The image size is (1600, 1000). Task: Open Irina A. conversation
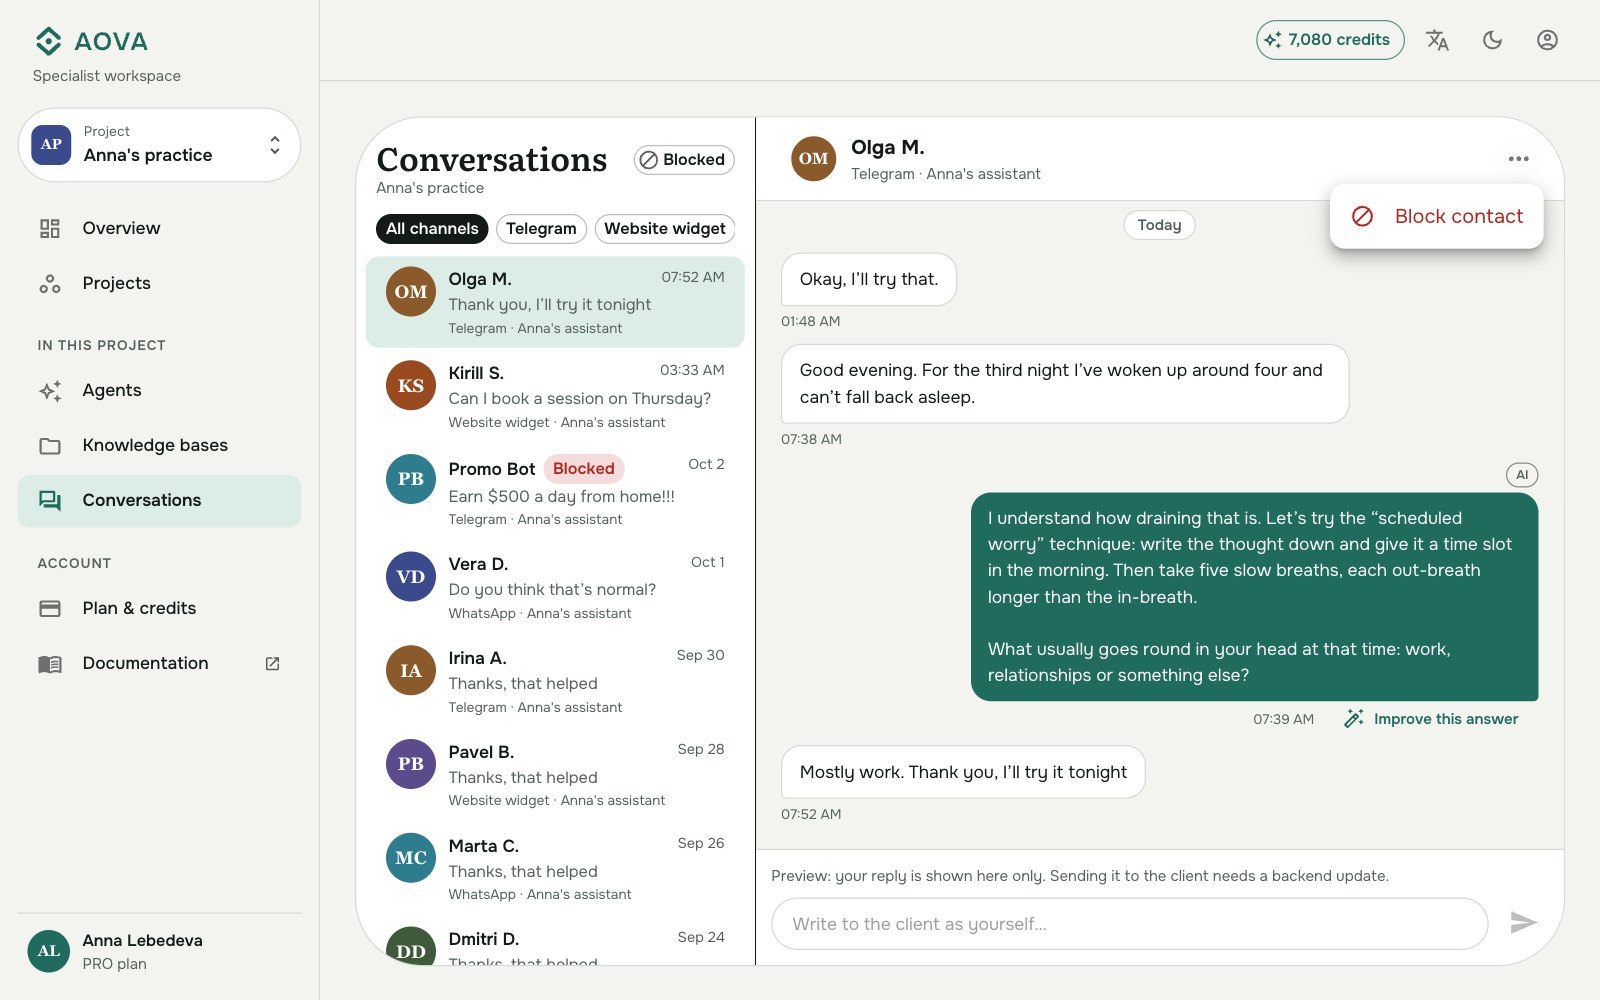coord(555,681)
